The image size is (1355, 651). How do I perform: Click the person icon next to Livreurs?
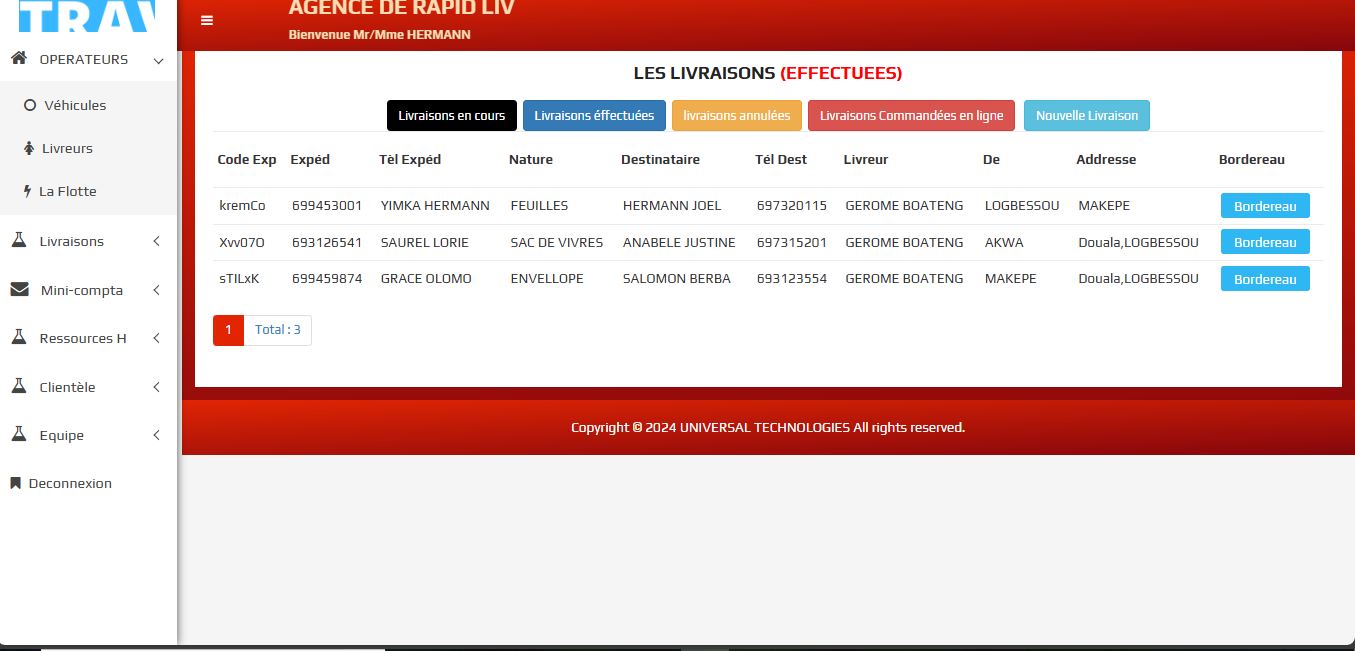(29, 148)
